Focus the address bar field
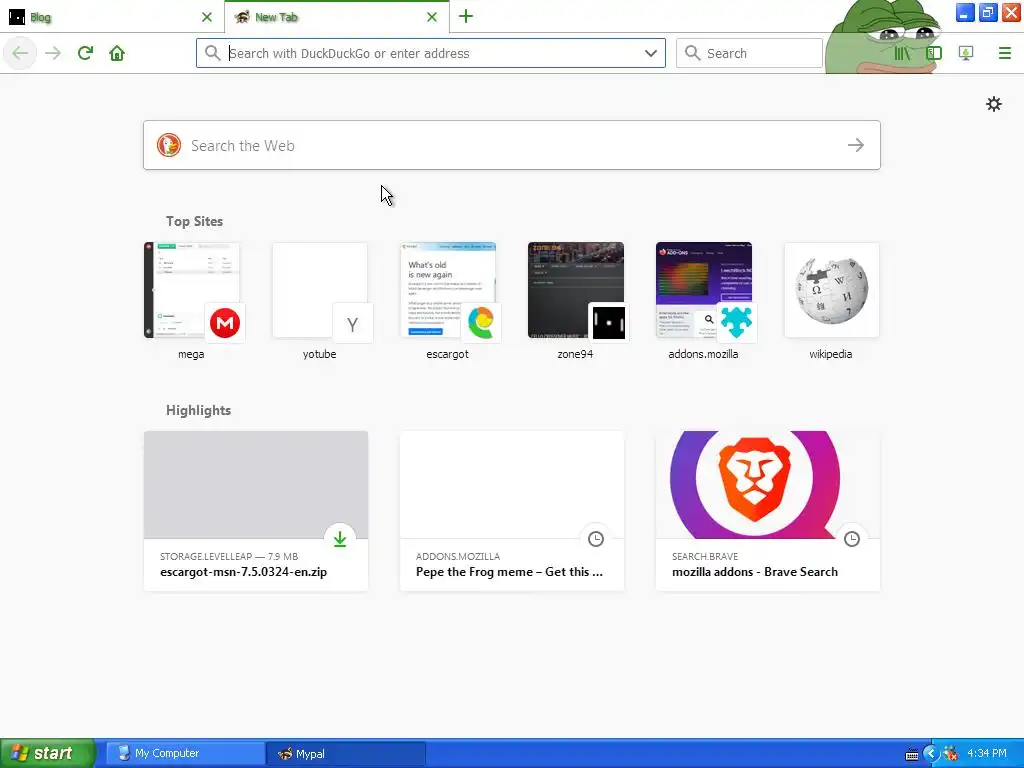 [x=431, y=53]
